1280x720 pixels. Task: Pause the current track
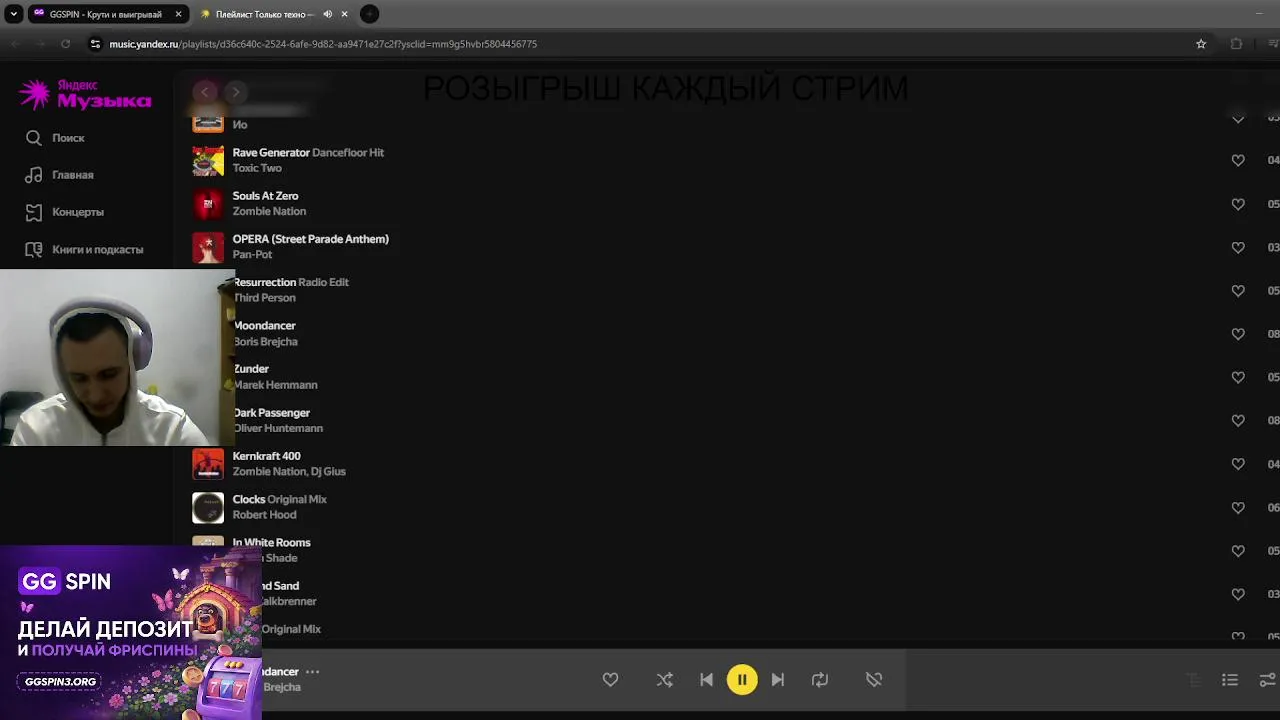pos(742,679)
